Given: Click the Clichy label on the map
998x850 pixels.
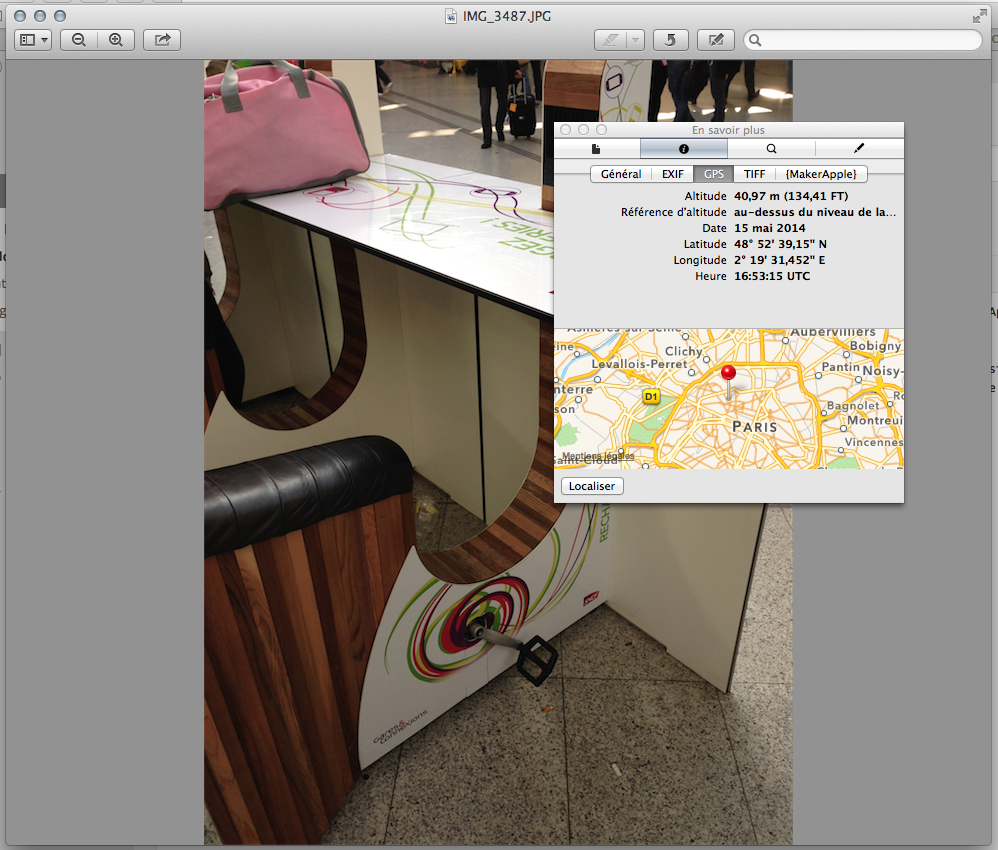Looking at the screenshot, I should point(684,351).
